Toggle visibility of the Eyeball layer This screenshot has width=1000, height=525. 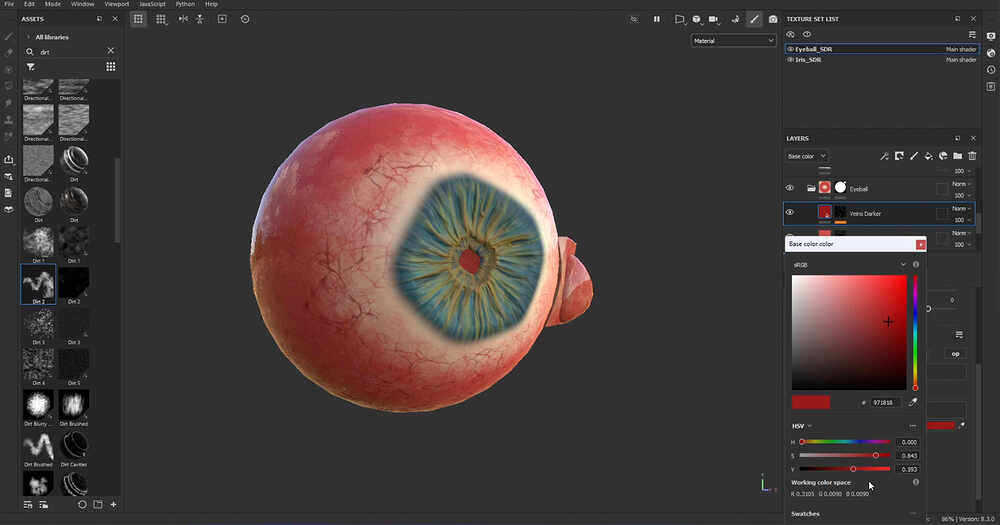coord(790,189)
